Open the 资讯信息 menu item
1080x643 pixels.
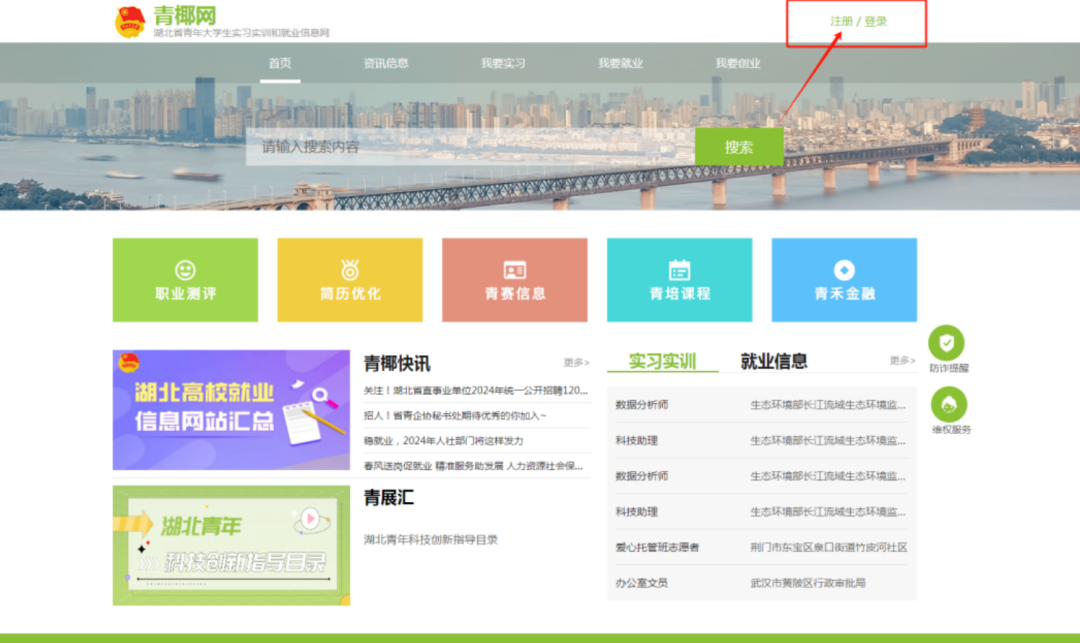(386, 63)
